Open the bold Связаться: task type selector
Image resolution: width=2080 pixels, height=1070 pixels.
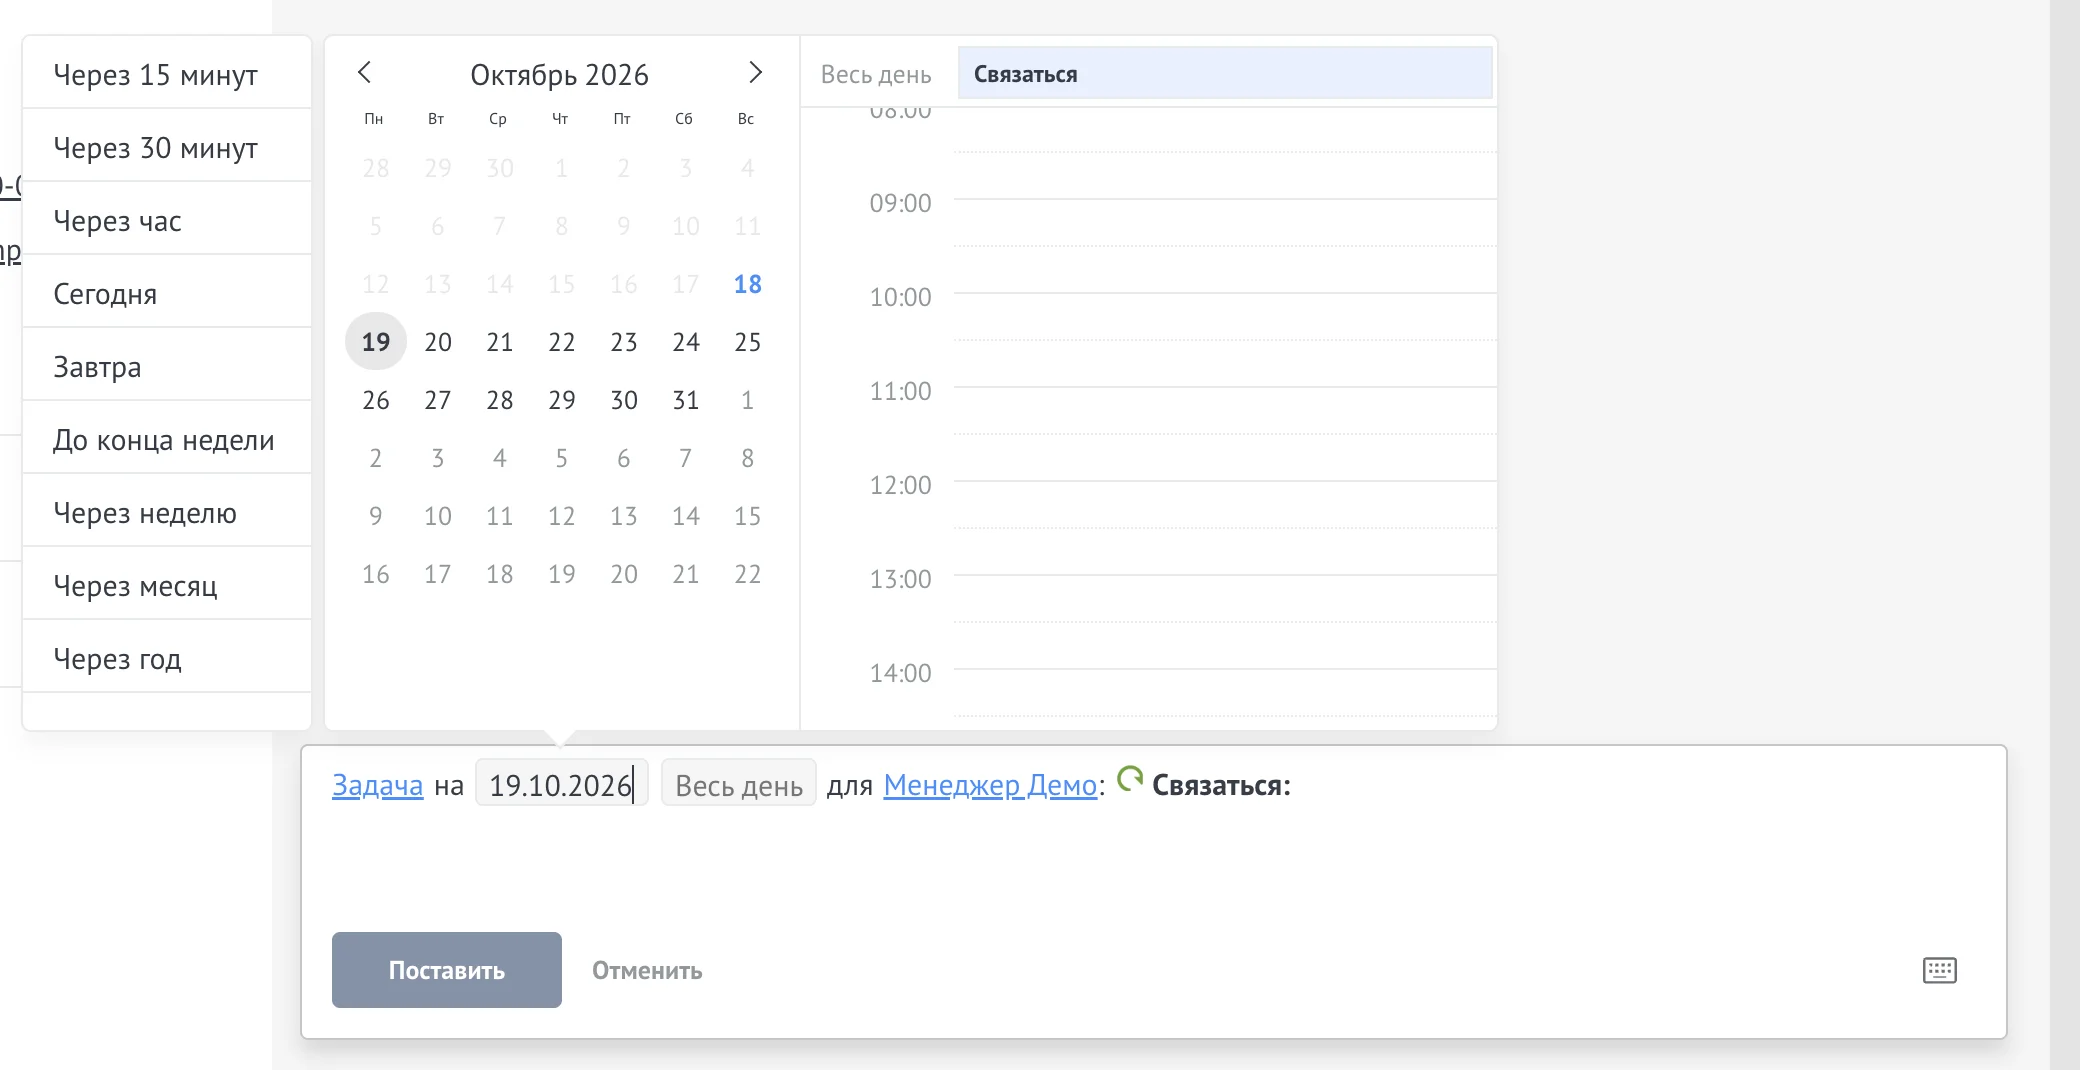[1221, 785]
